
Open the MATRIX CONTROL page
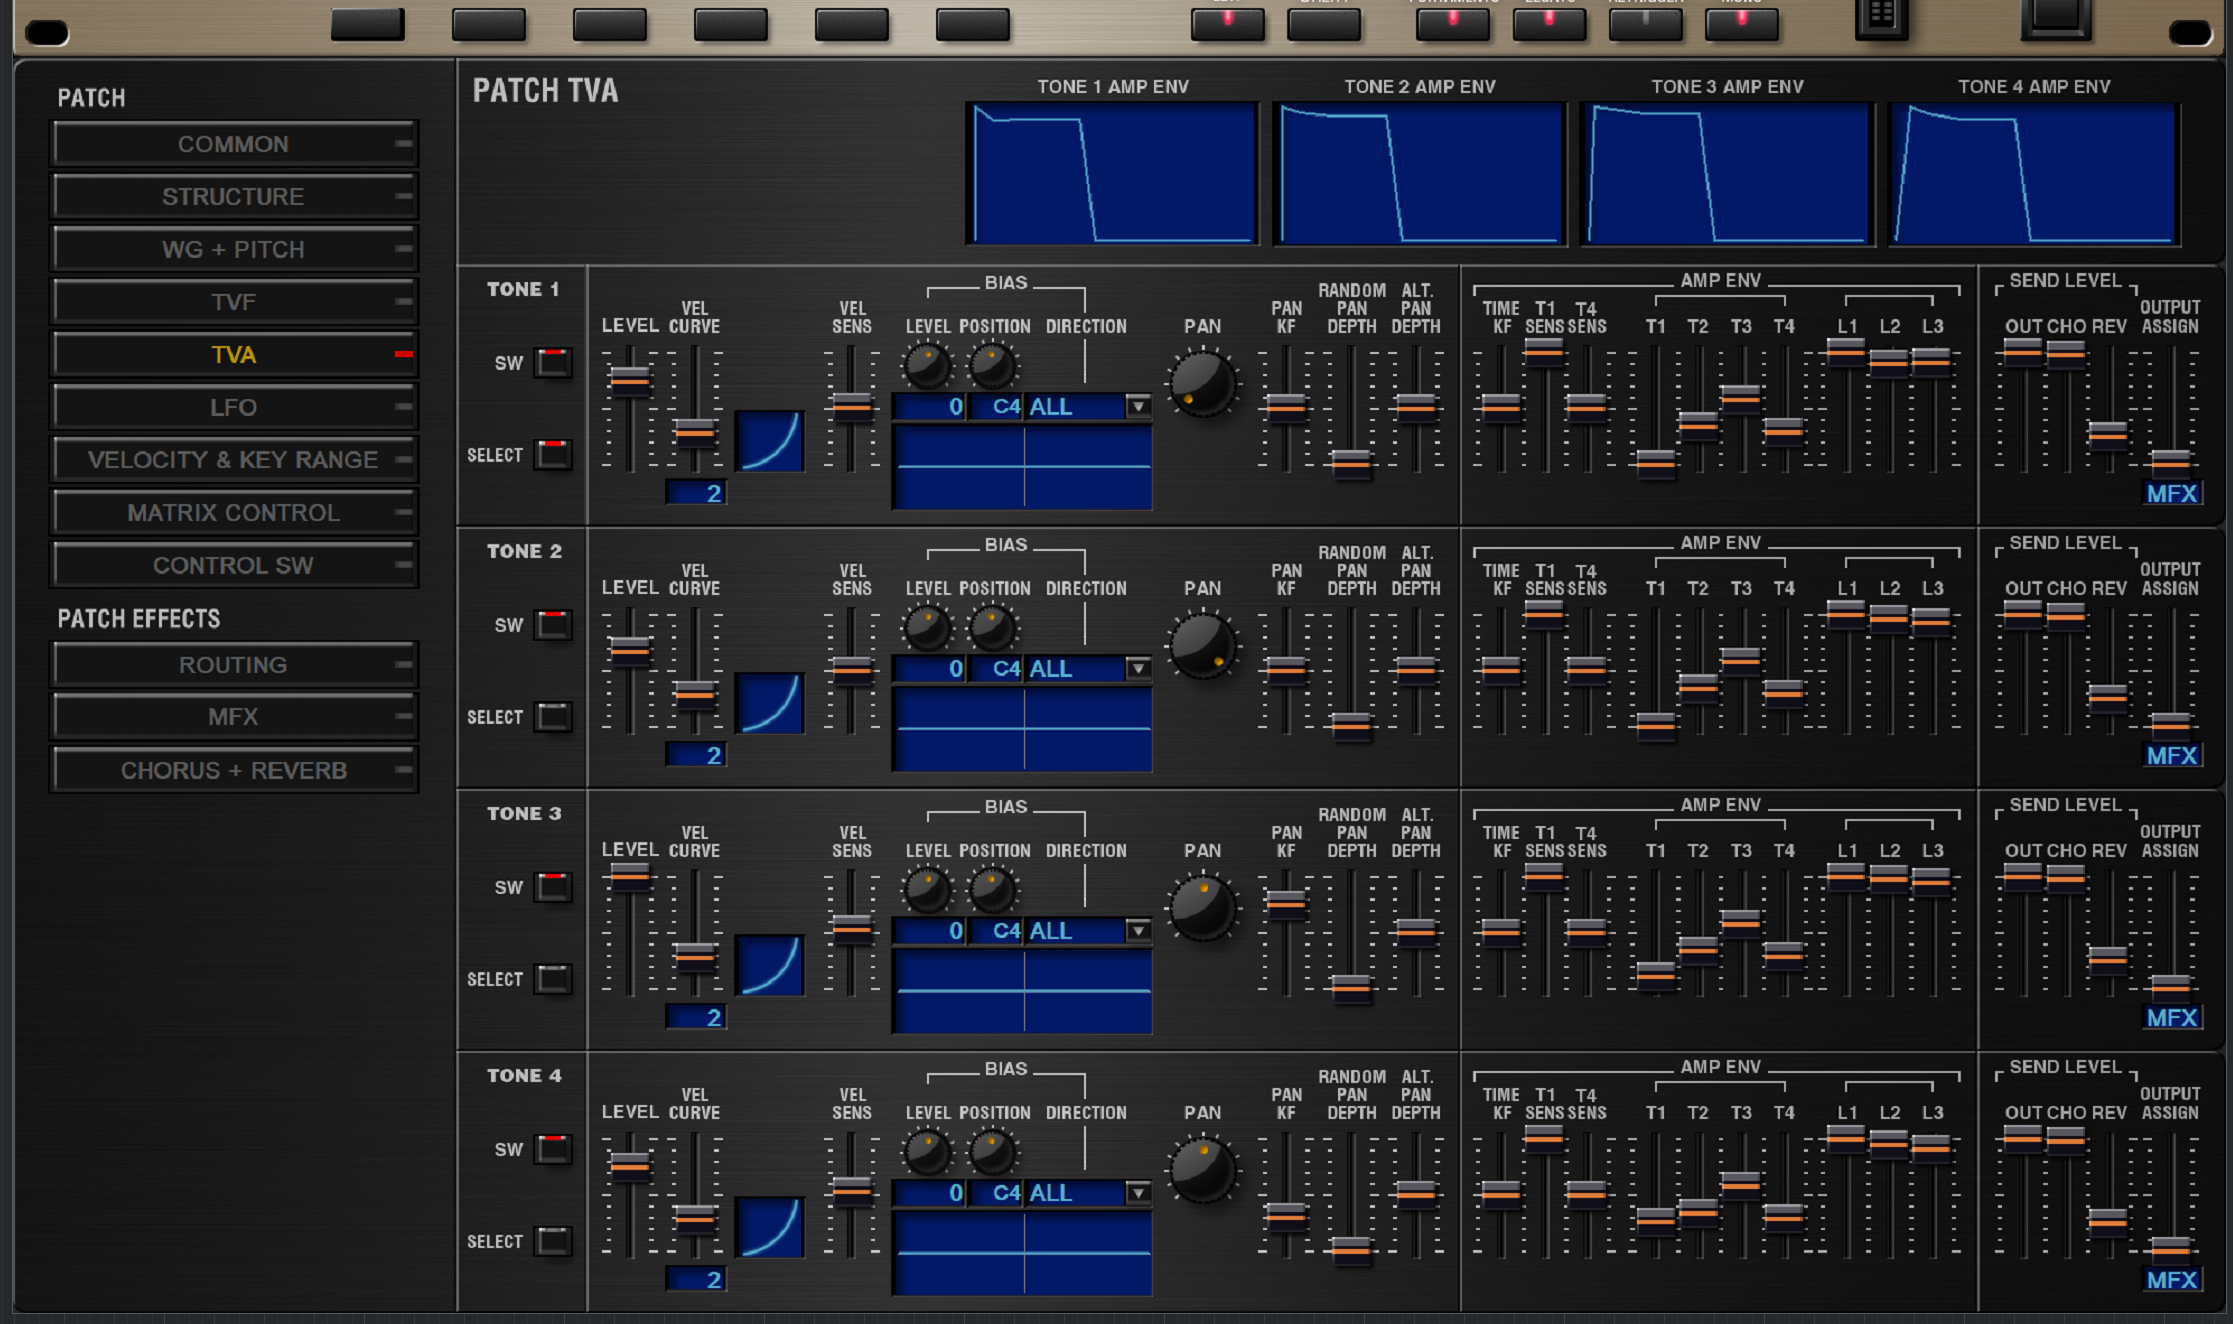point(233,512)
